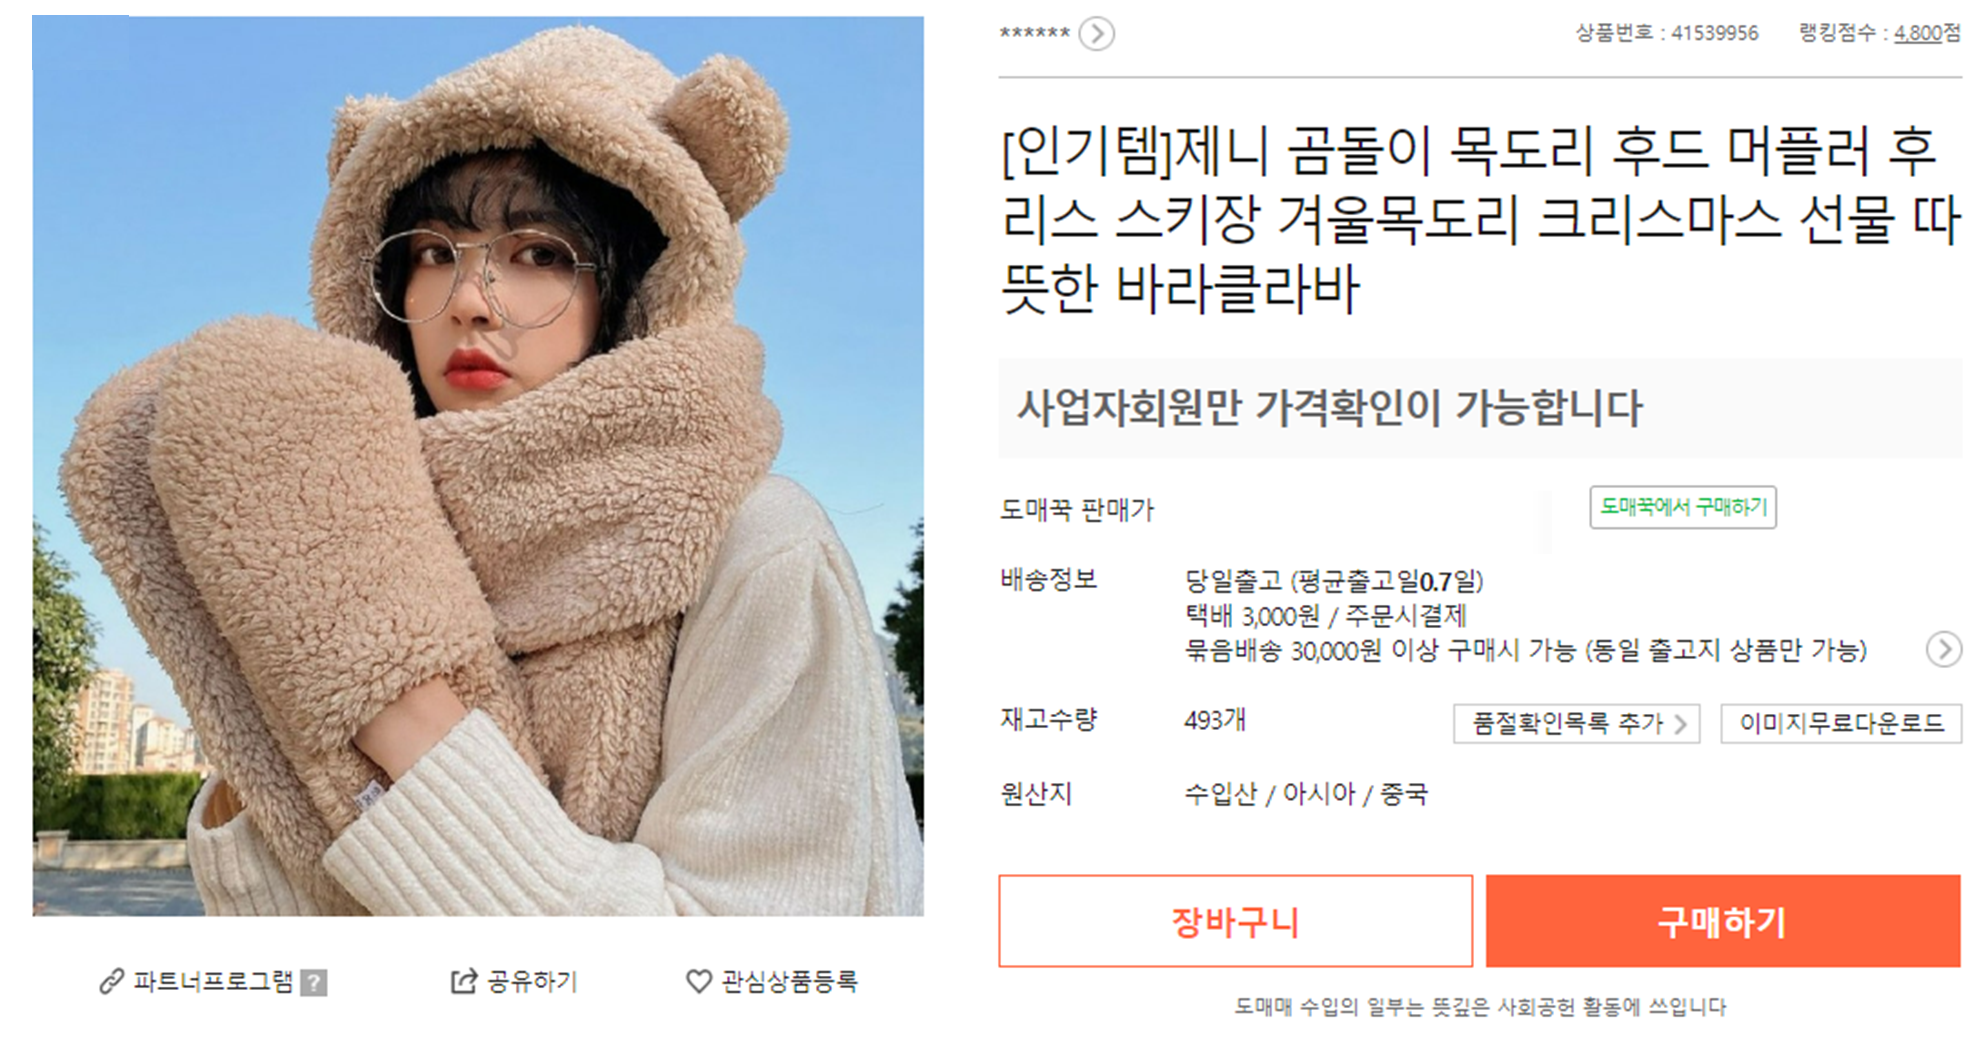Click 관심상품등록 wishlist text

790,981
